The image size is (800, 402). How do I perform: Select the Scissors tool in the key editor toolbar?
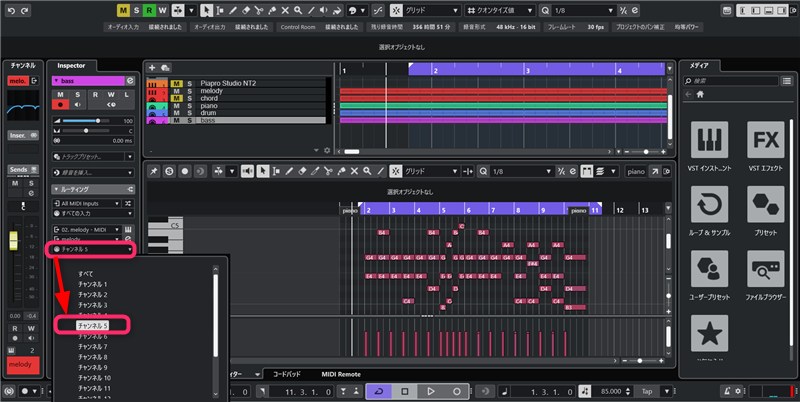[x=329, y=171]
